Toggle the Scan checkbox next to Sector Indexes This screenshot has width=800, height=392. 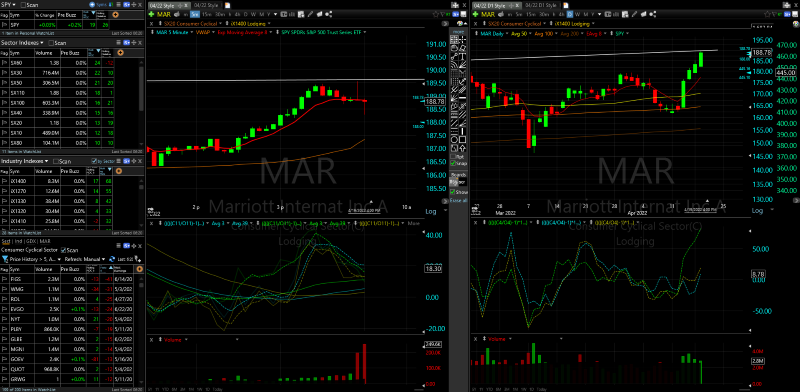click(51, 43)
